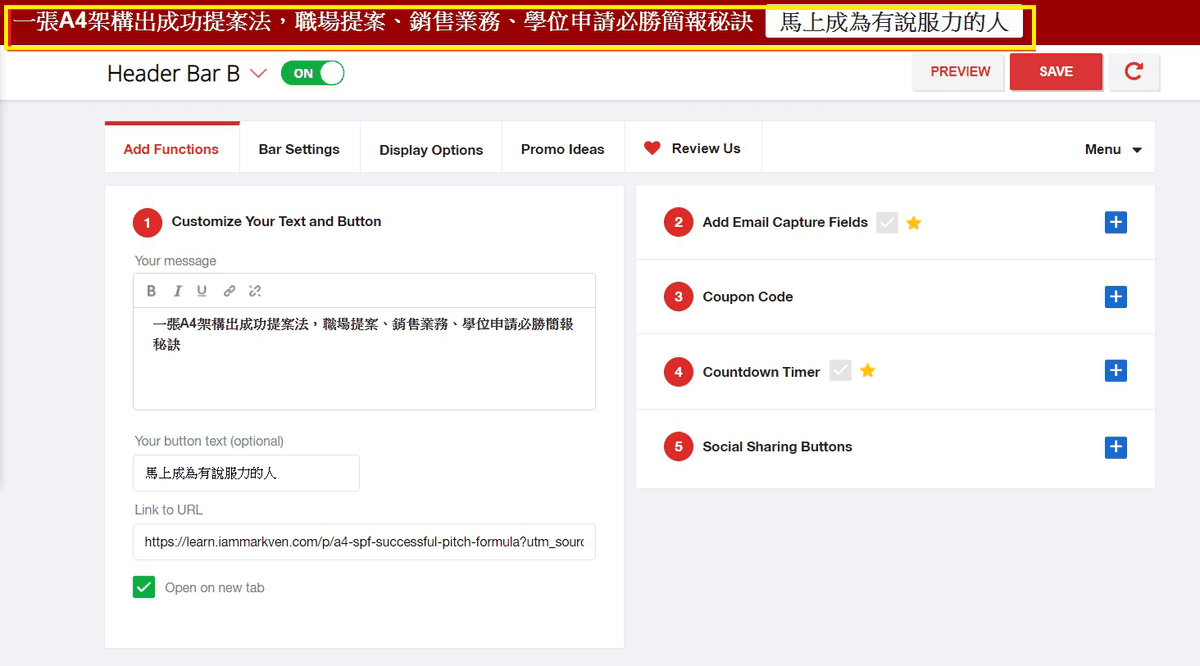Viewport: 1200px width, 666px height.
Task: Open the Display Options tab
Action: pyautogui.click(x=431, y=149)
